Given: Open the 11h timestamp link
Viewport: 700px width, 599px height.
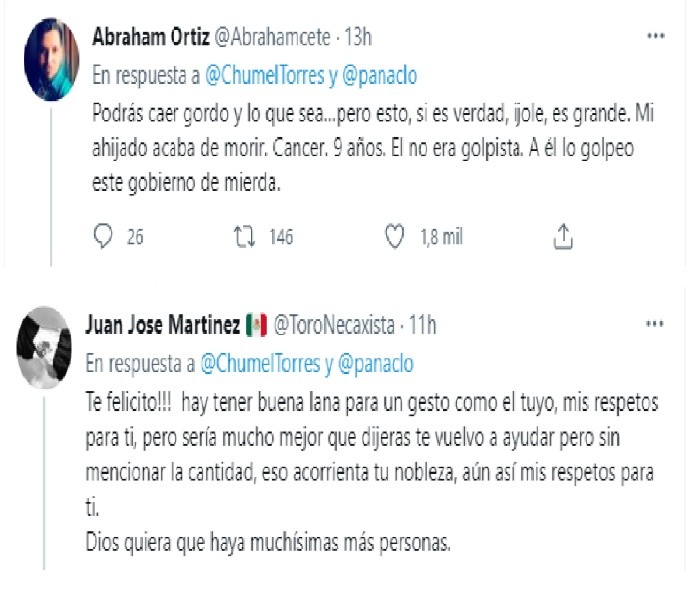Looking at the screenshot, I should click(x=421, y=325).
